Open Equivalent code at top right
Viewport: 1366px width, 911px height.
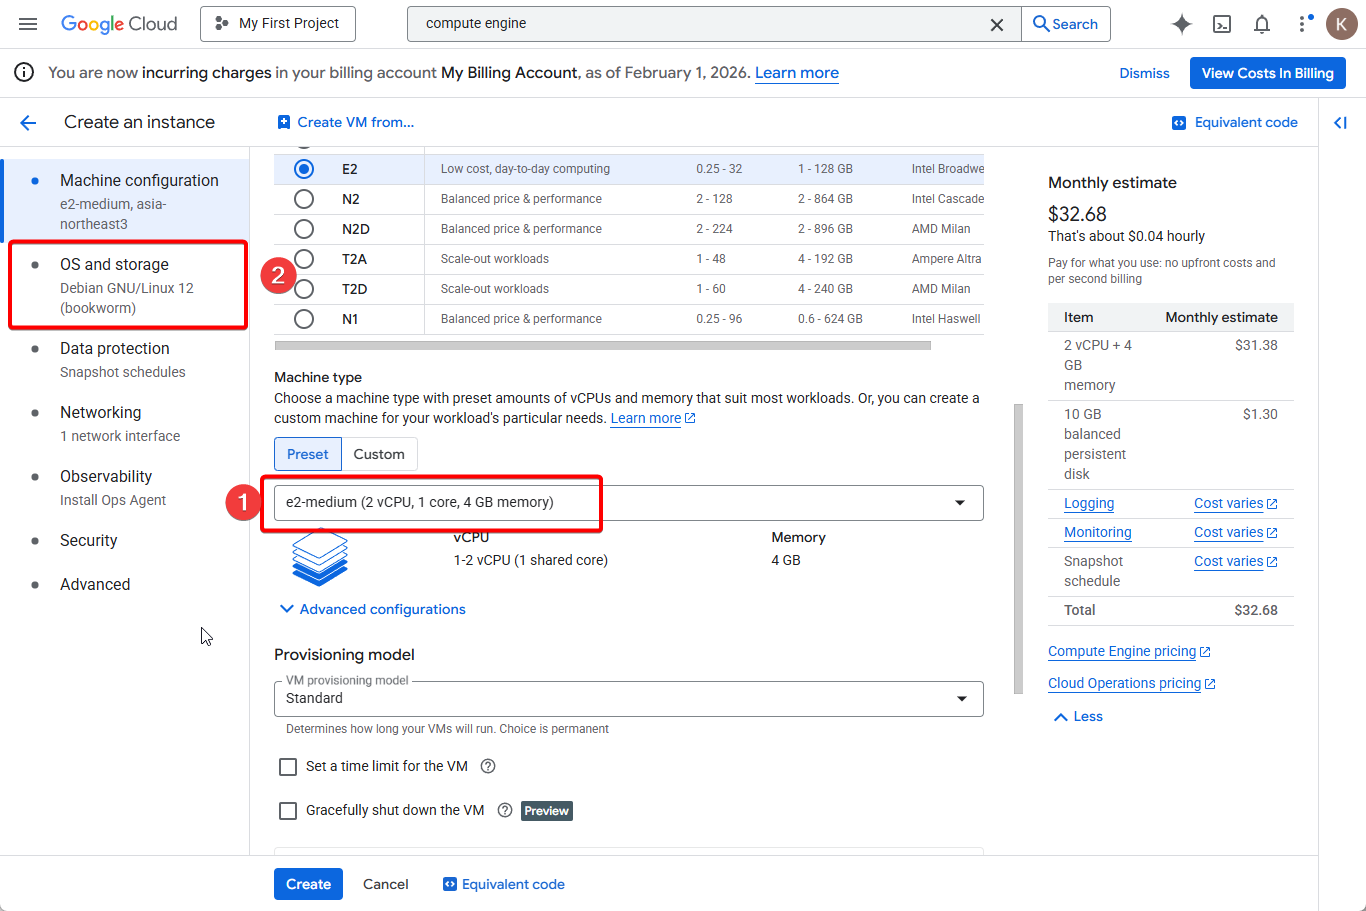pos(1235,122)
